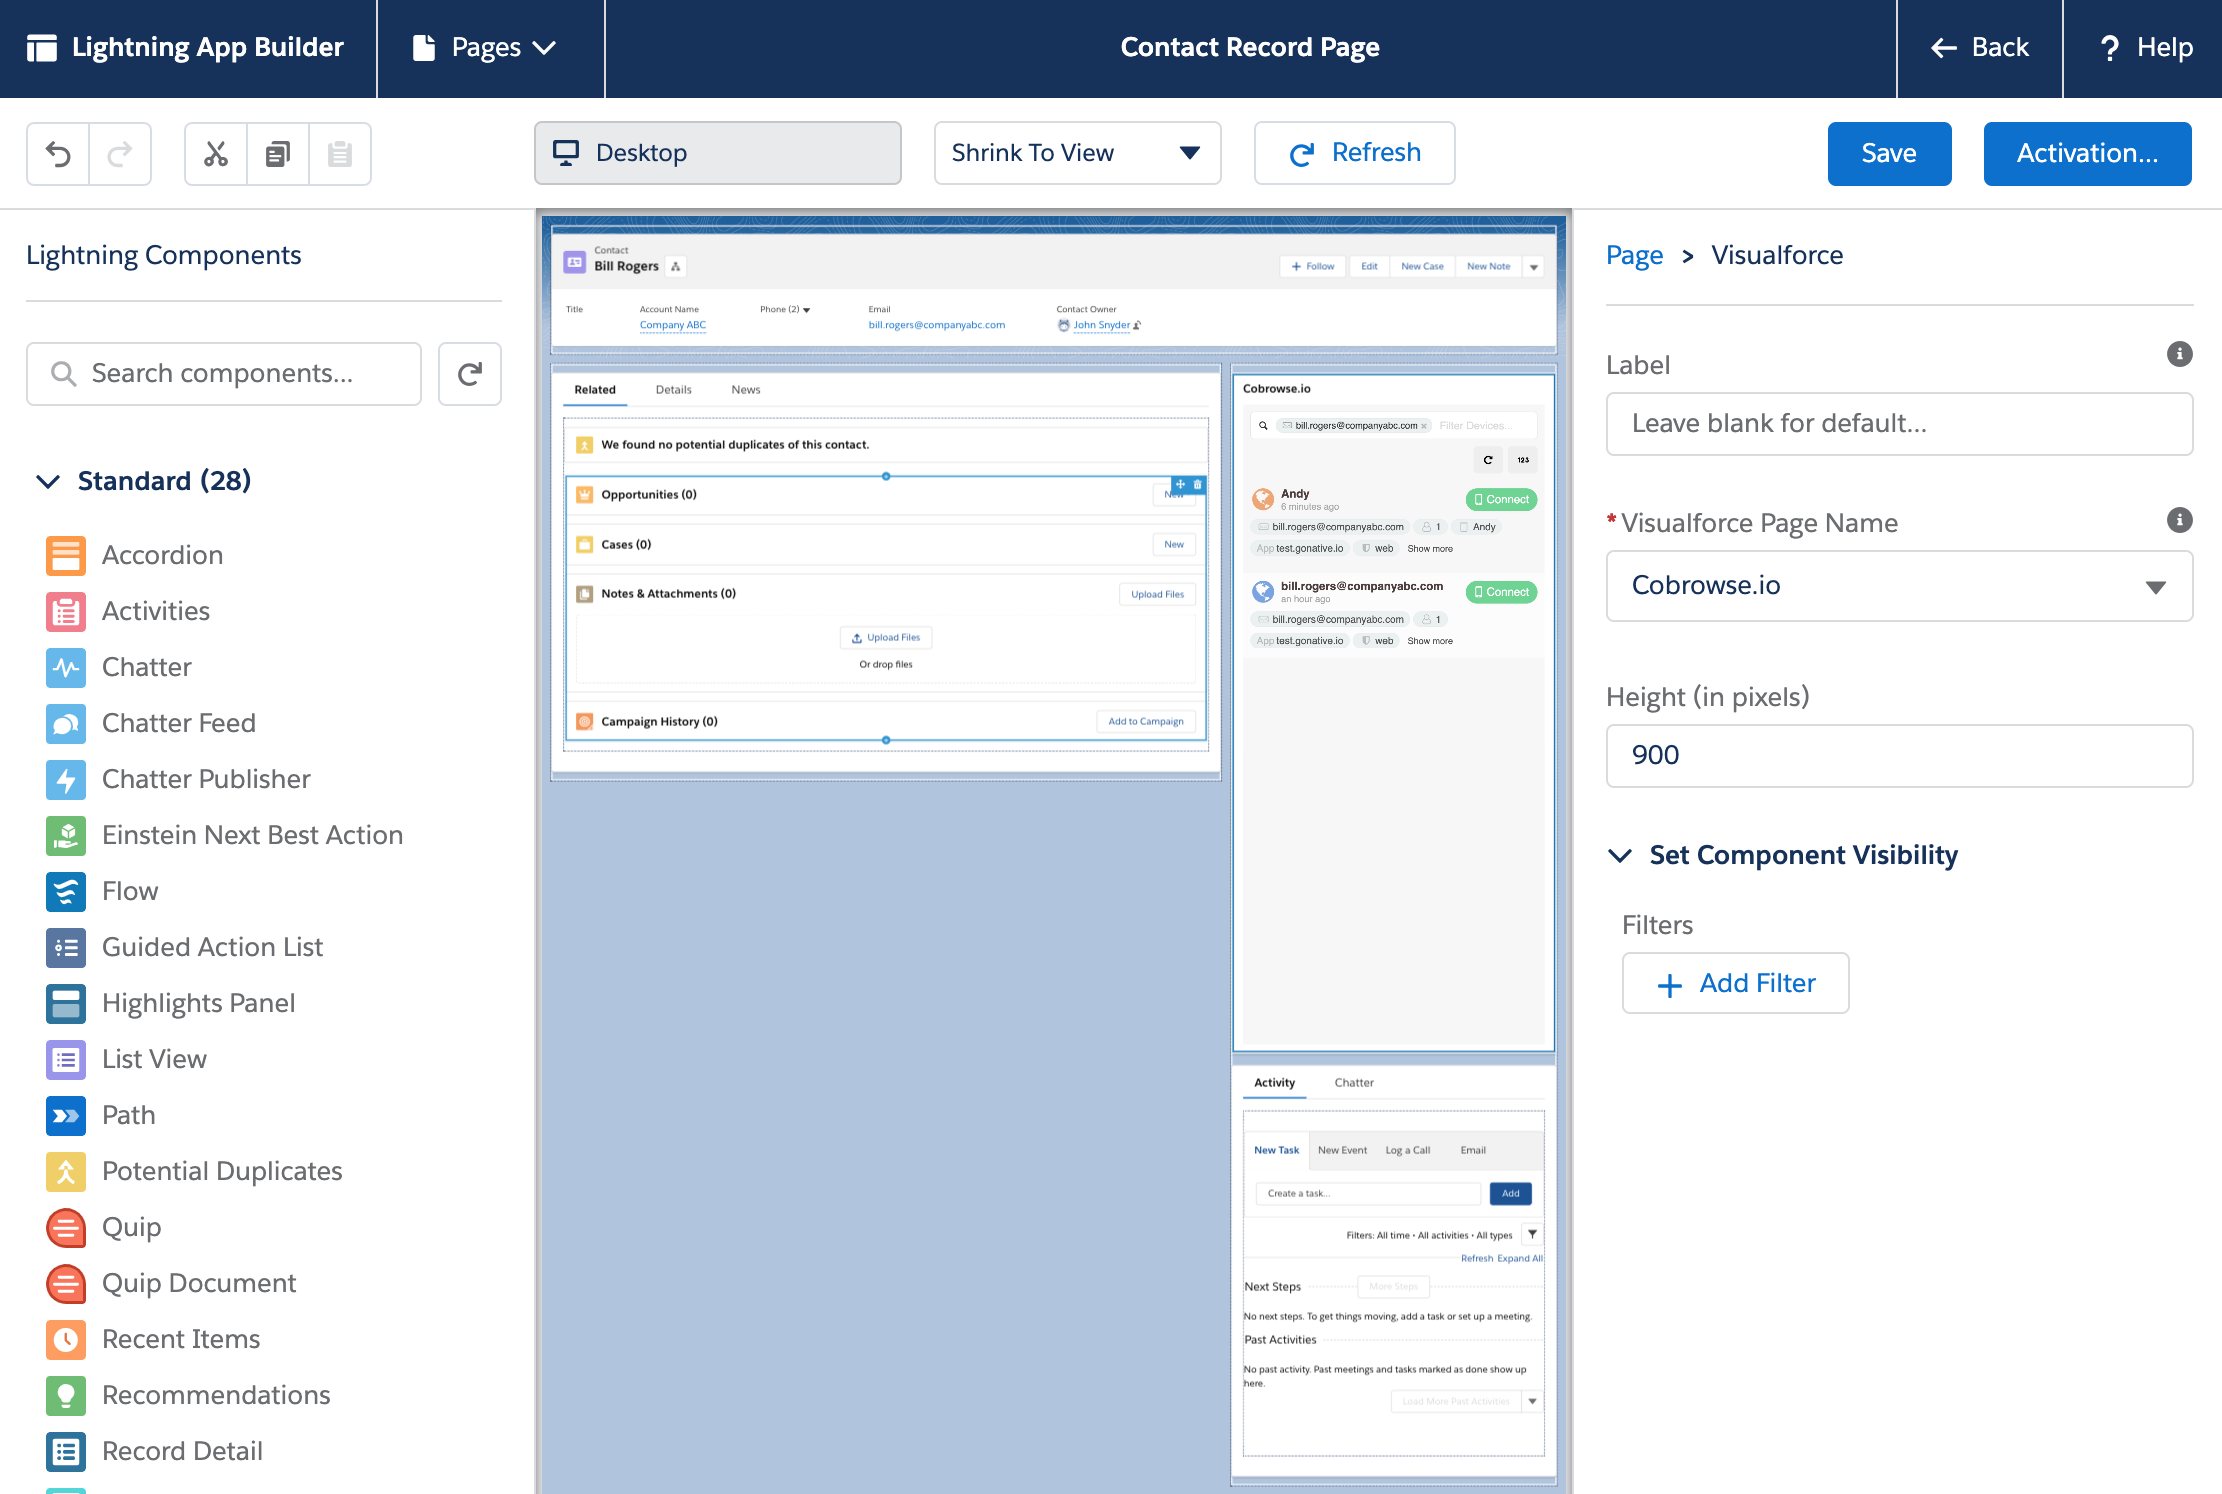Select the Highlights Panel icon
The width and height of the screenshot is (2222, 1494).
click(66, 1003)
